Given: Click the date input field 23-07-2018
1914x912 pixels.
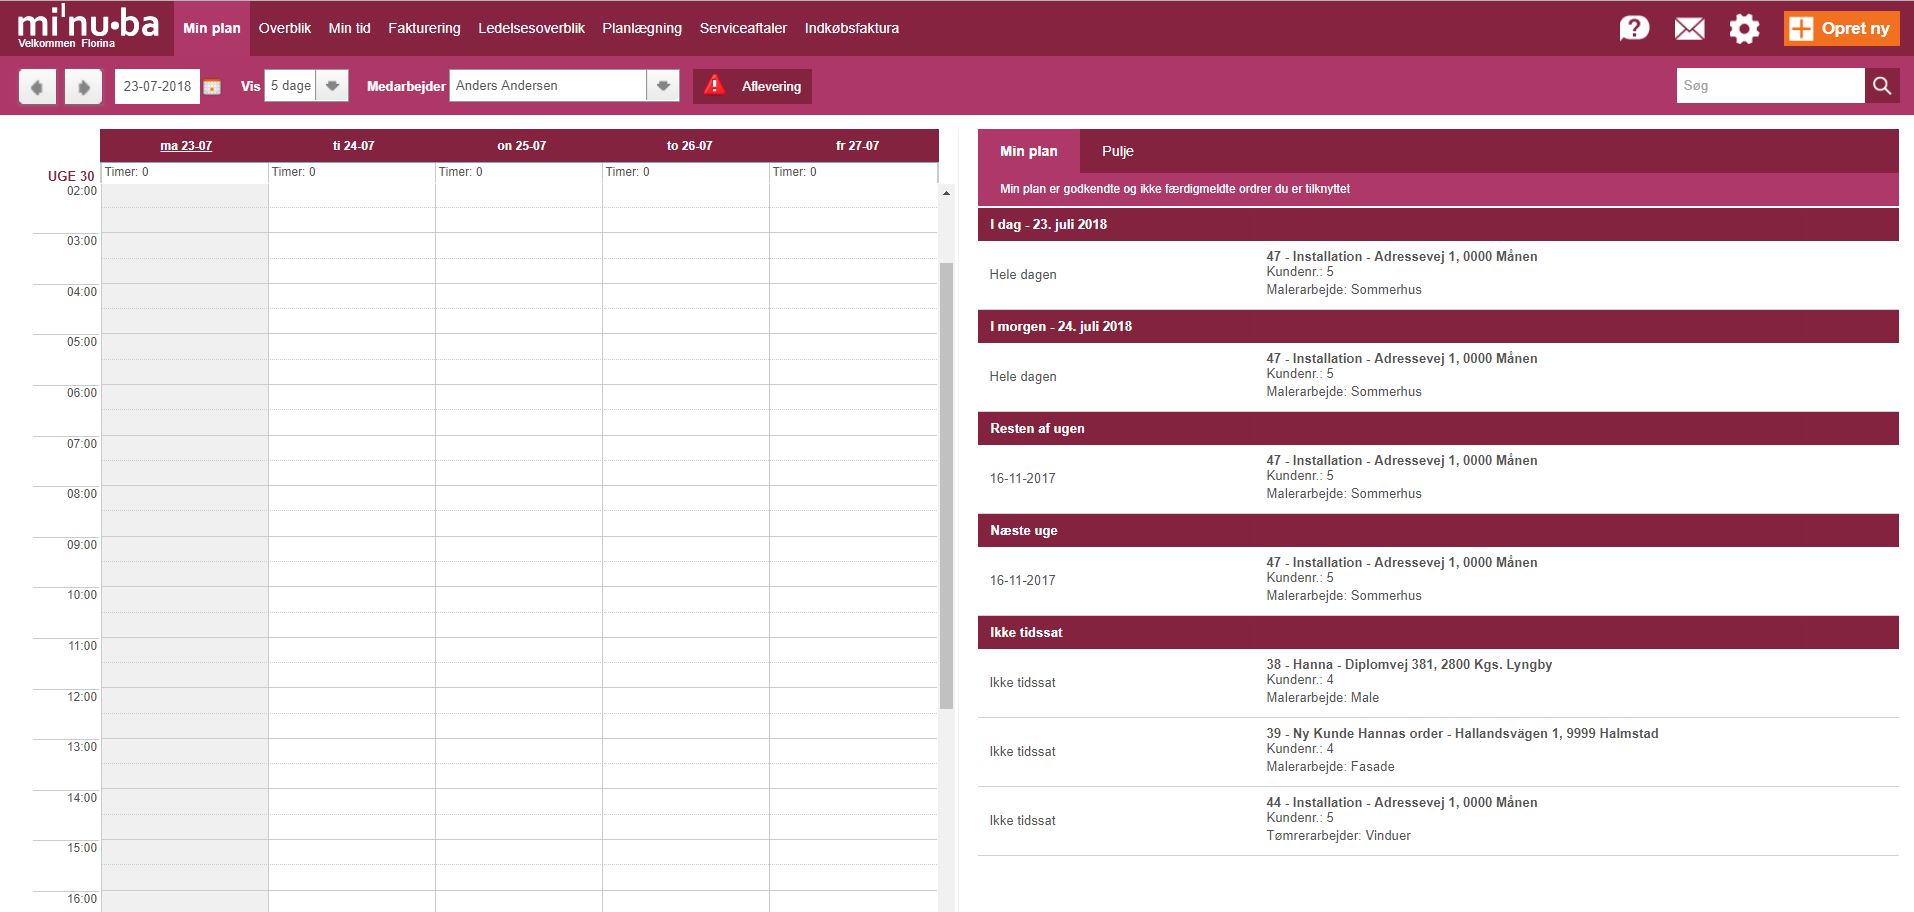Looking at the screenshot, I should click(x=157, y=86).
